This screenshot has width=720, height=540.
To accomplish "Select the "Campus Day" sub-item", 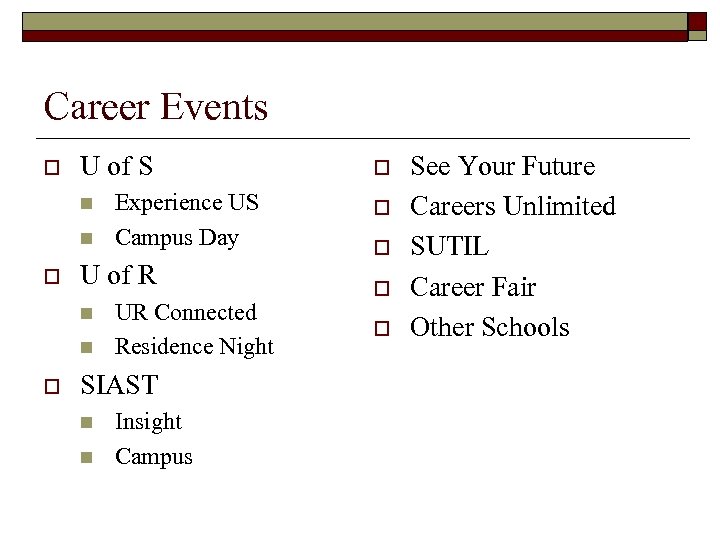I will (176, 238).
